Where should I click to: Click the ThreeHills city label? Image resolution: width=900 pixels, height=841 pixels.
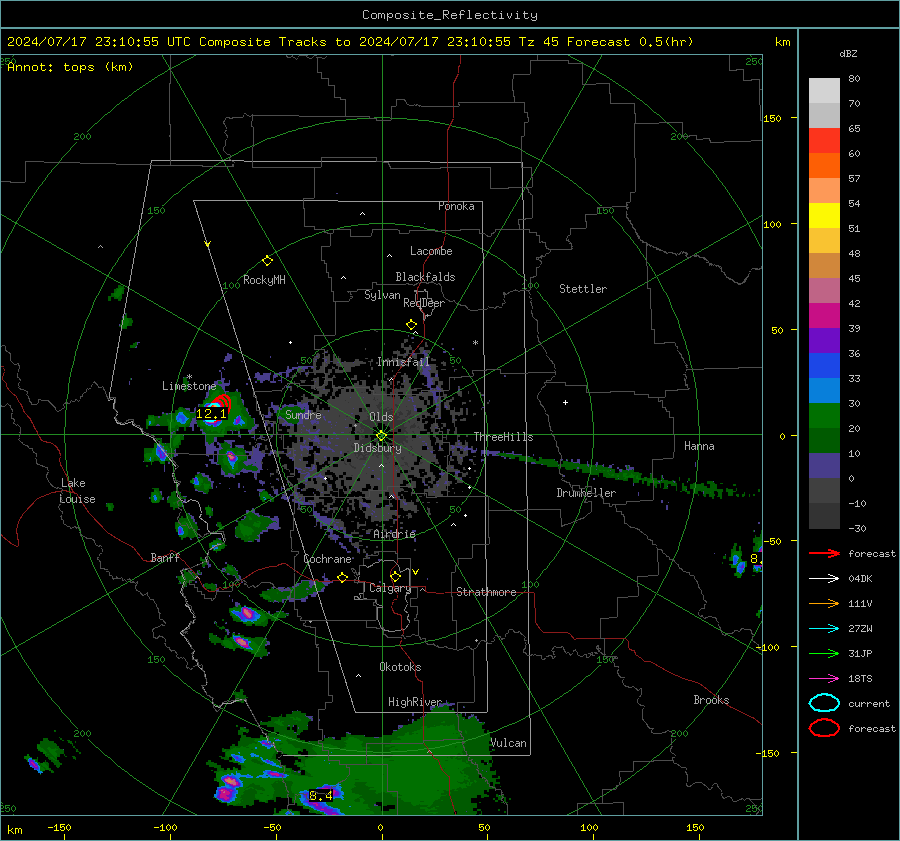(503, 437)
